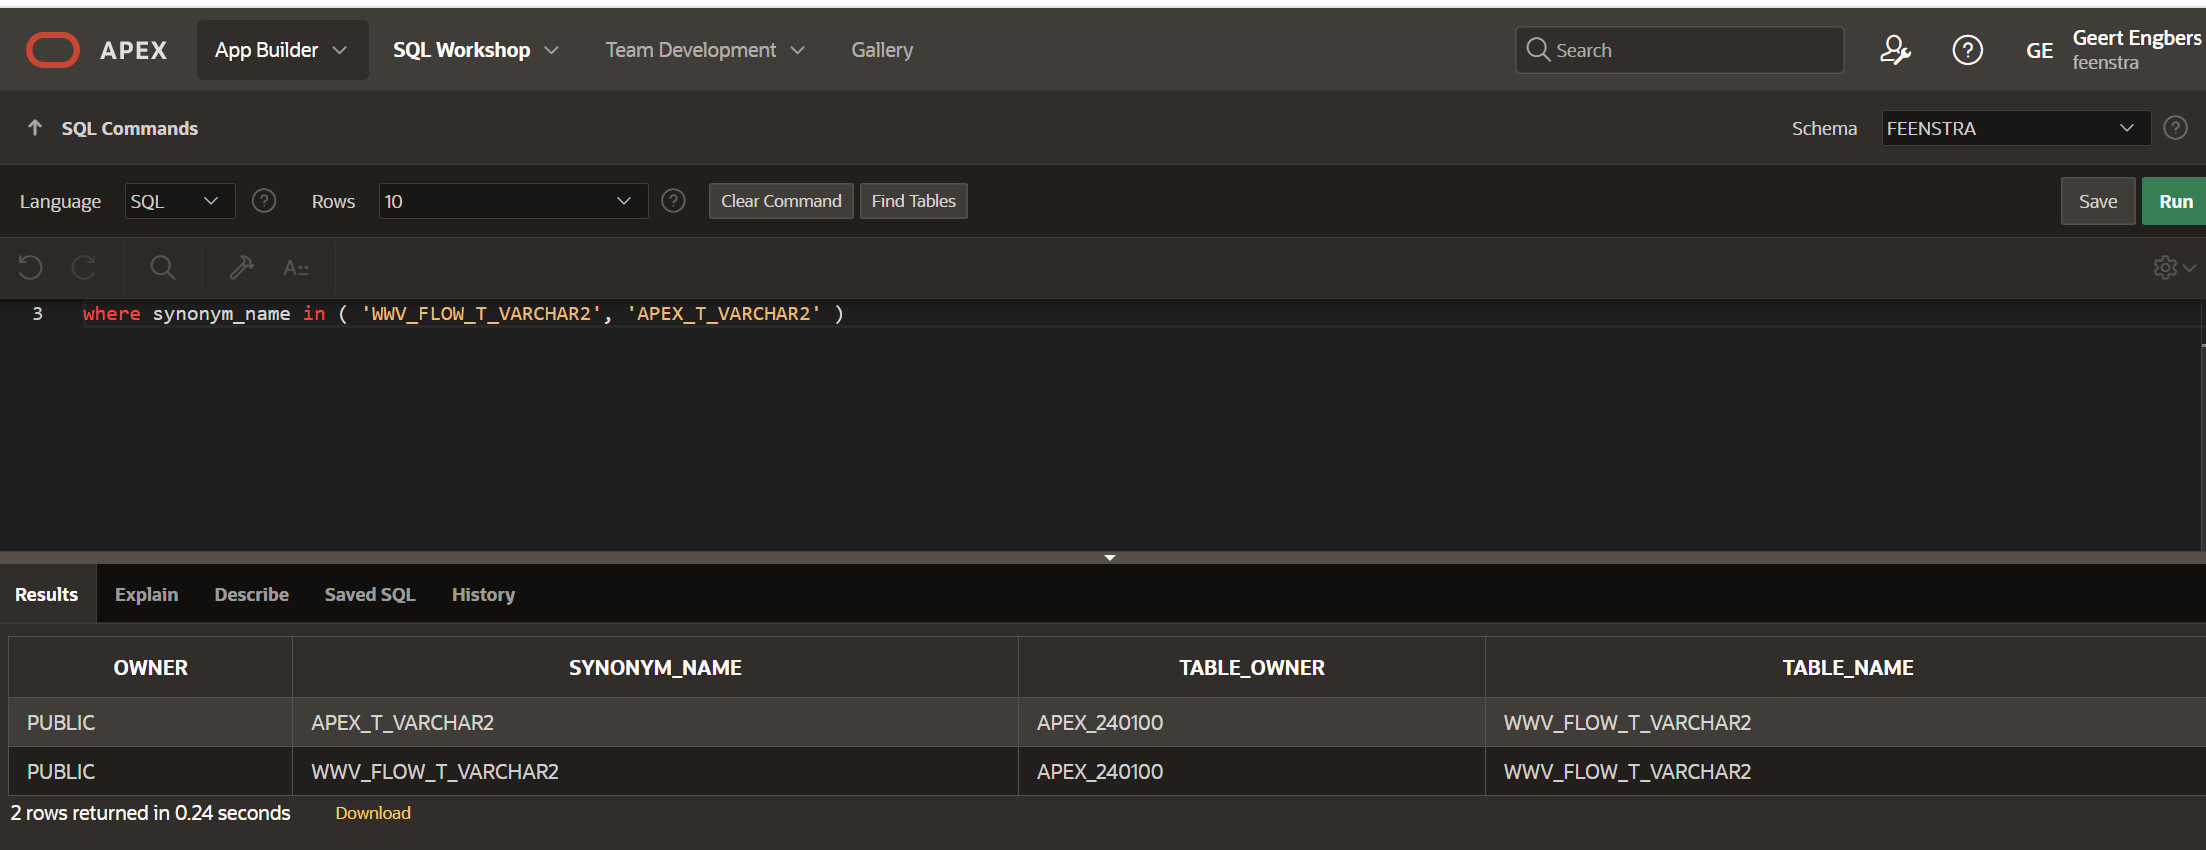Image resolution: width=2206 pixels, height=850 pixels.
Task: Click the GE user avatar initials
Action: 2039,51
